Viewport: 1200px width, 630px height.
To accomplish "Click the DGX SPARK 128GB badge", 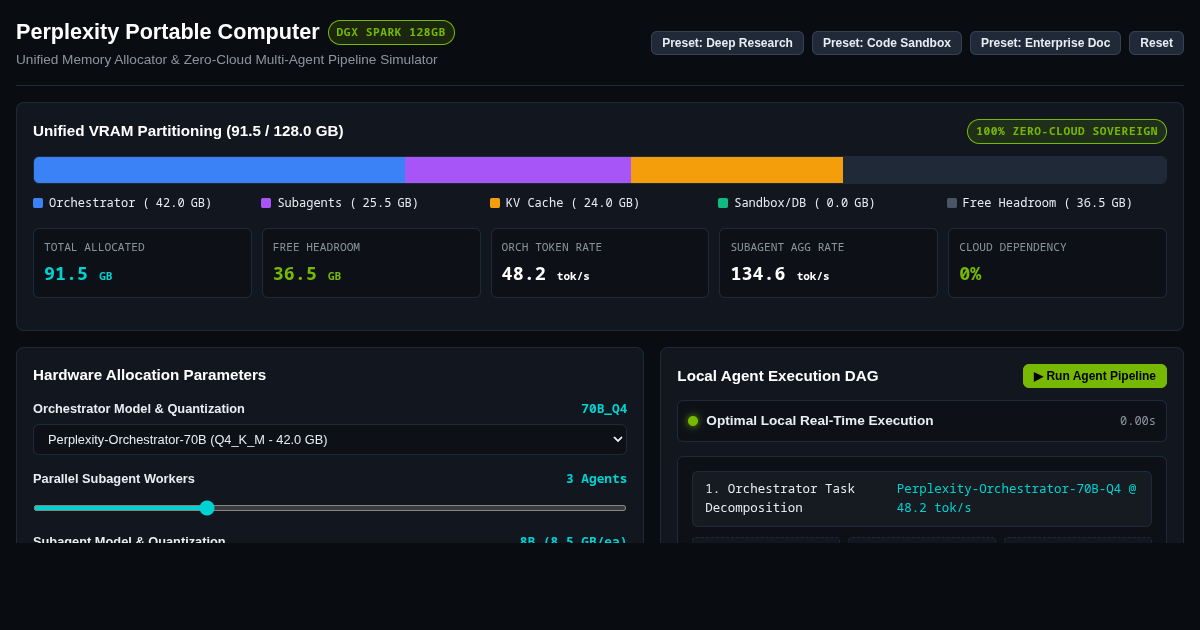I will [391, 32].
